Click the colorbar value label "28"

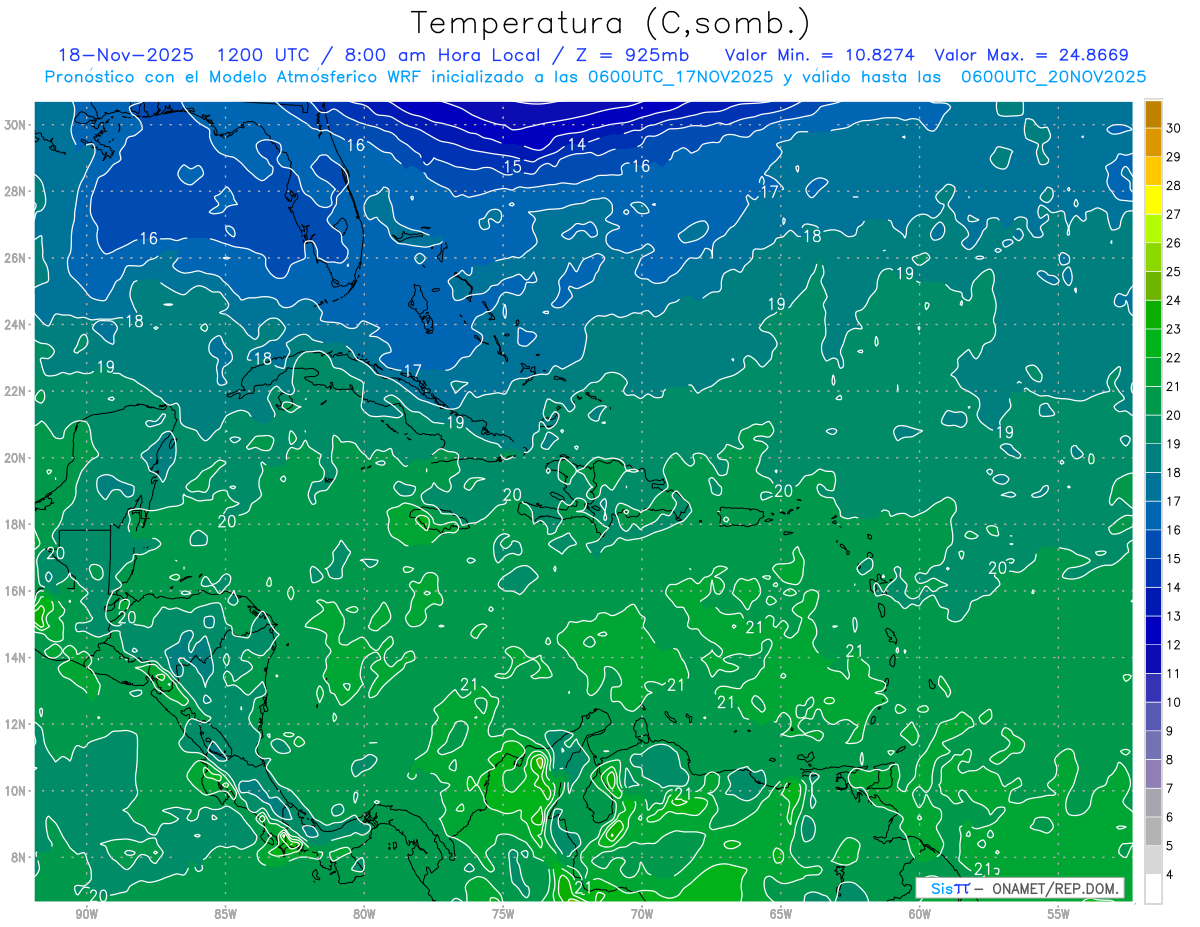coord(1174,185)
